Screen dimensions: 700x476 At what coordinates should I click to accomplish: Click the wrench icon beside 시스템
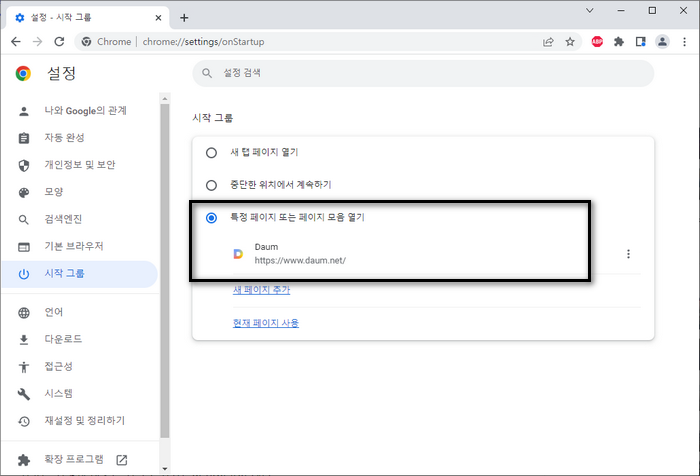pos(24,394)
